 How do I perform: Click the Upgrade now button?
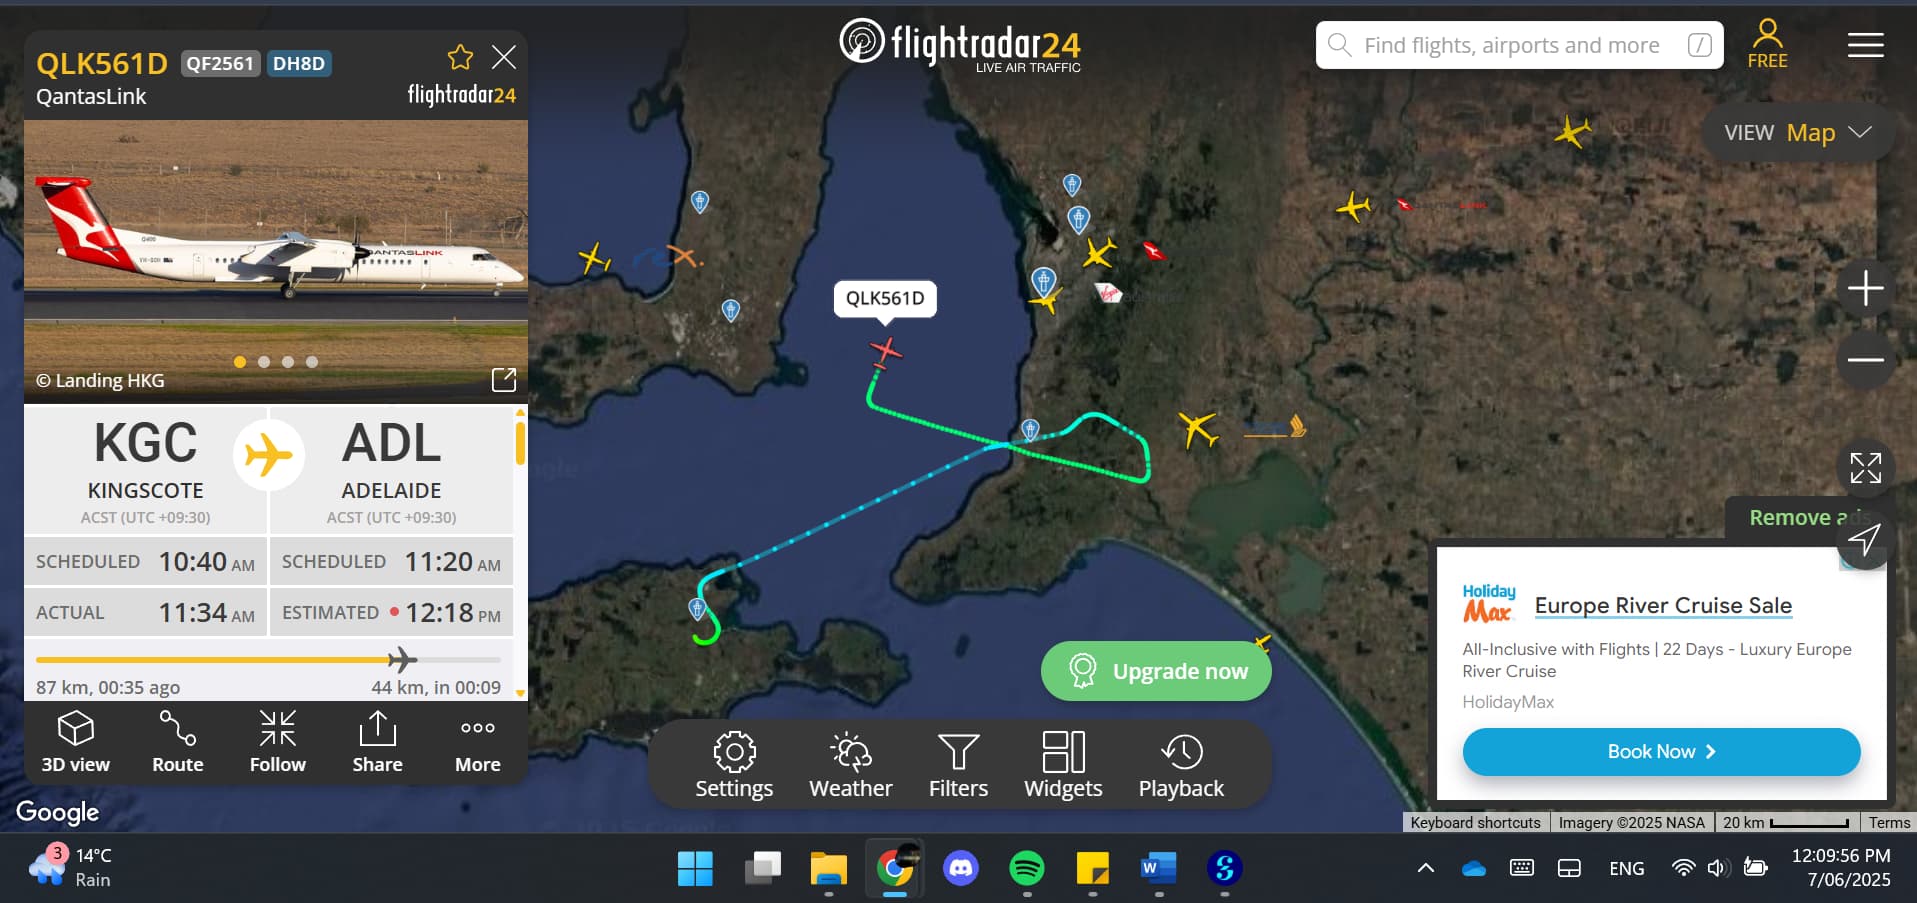tap(1156, 670)
